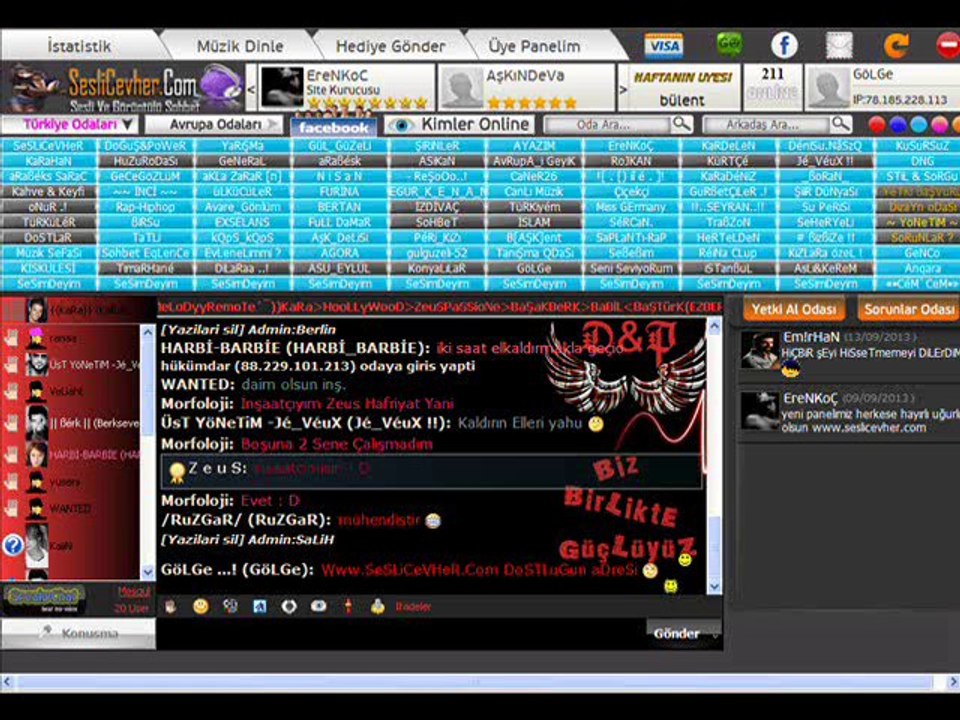Click the Facebook icon in top bar

[x=784, y=45]
